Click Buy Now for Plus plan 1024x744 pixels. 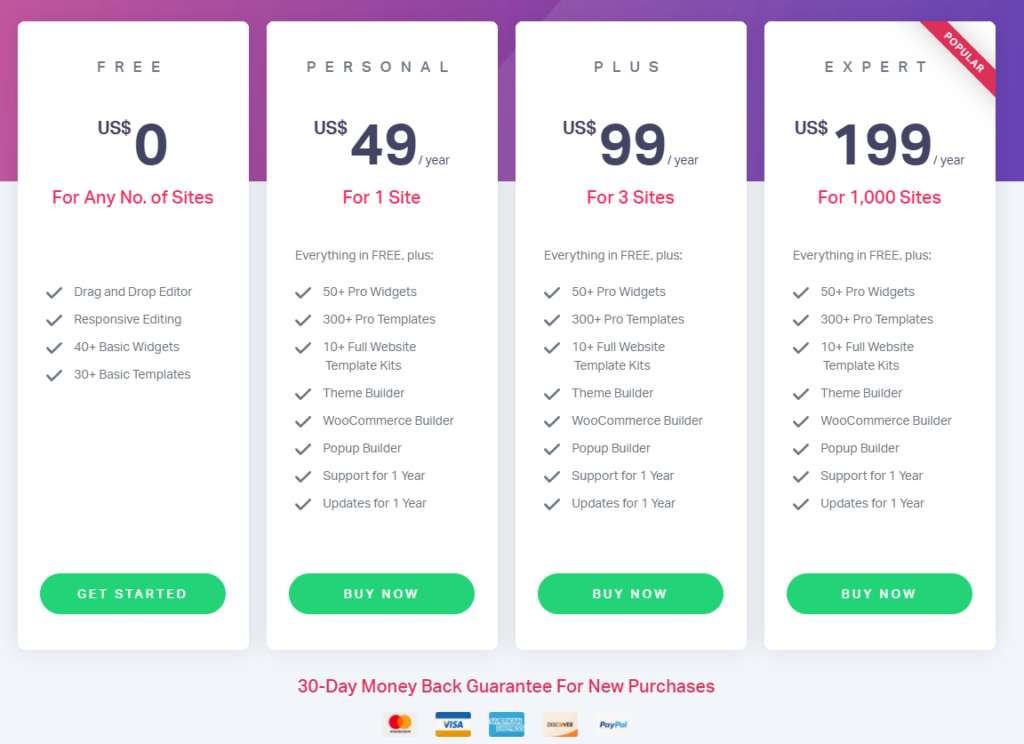(x=630, y=594)
